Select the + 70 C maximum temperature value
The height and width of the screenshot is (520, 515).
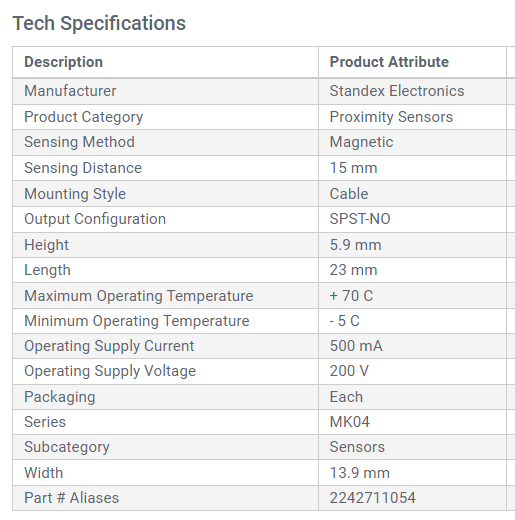(351, 296)
